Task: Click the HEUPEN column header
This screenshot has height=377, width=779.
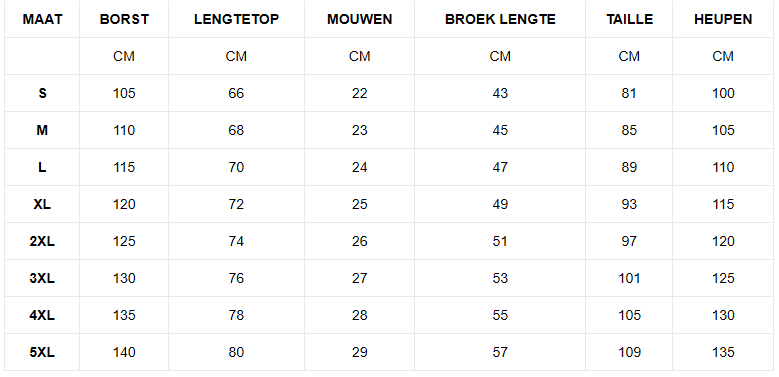Action: click(723, 19)
